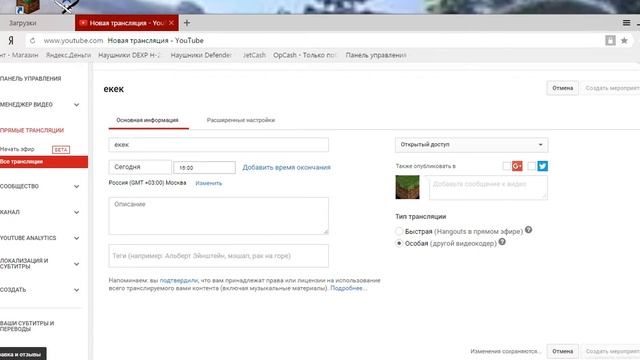Open Открытый доступ privacy dropdown
This screenshot has height=360, width=640.
471,144
